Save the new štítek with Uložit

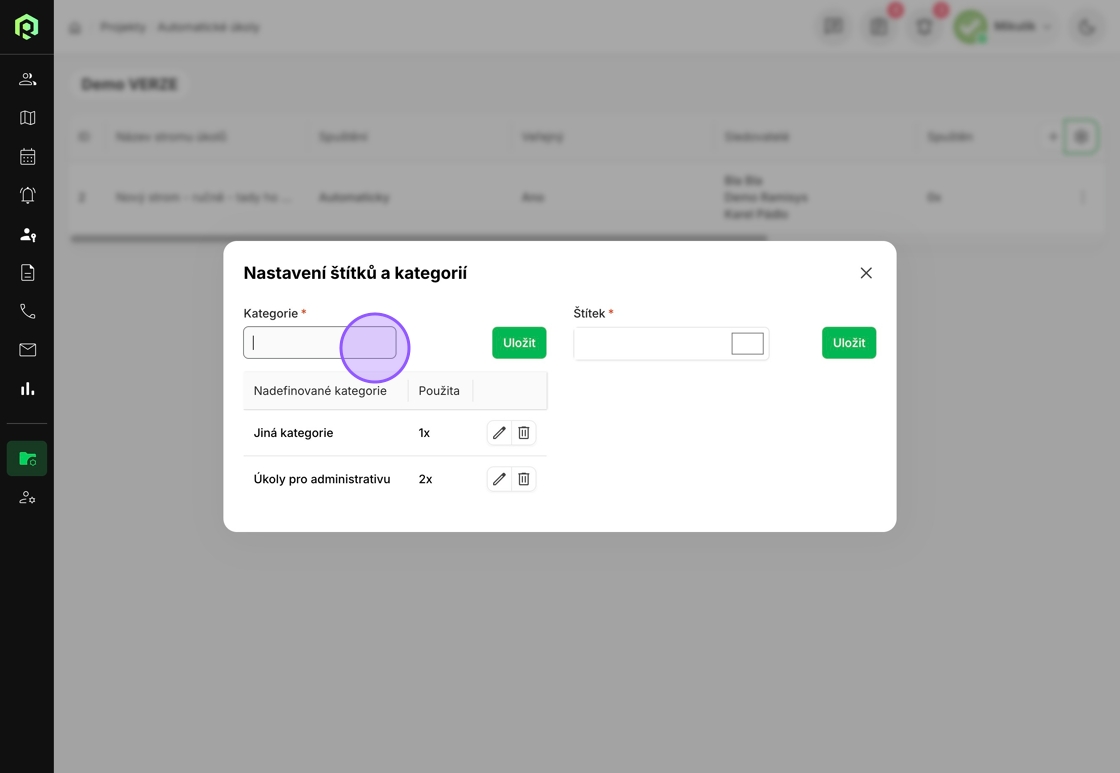coord(849,343)
